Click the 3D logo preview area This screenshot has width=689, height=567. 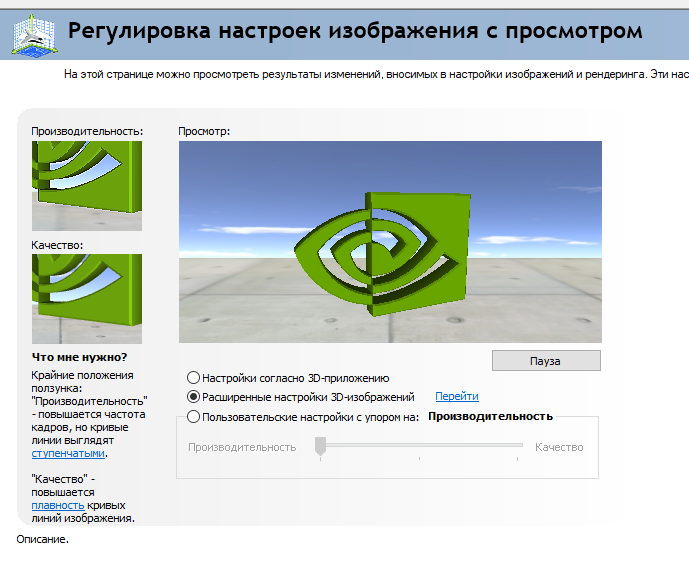(x=390, y=242)
